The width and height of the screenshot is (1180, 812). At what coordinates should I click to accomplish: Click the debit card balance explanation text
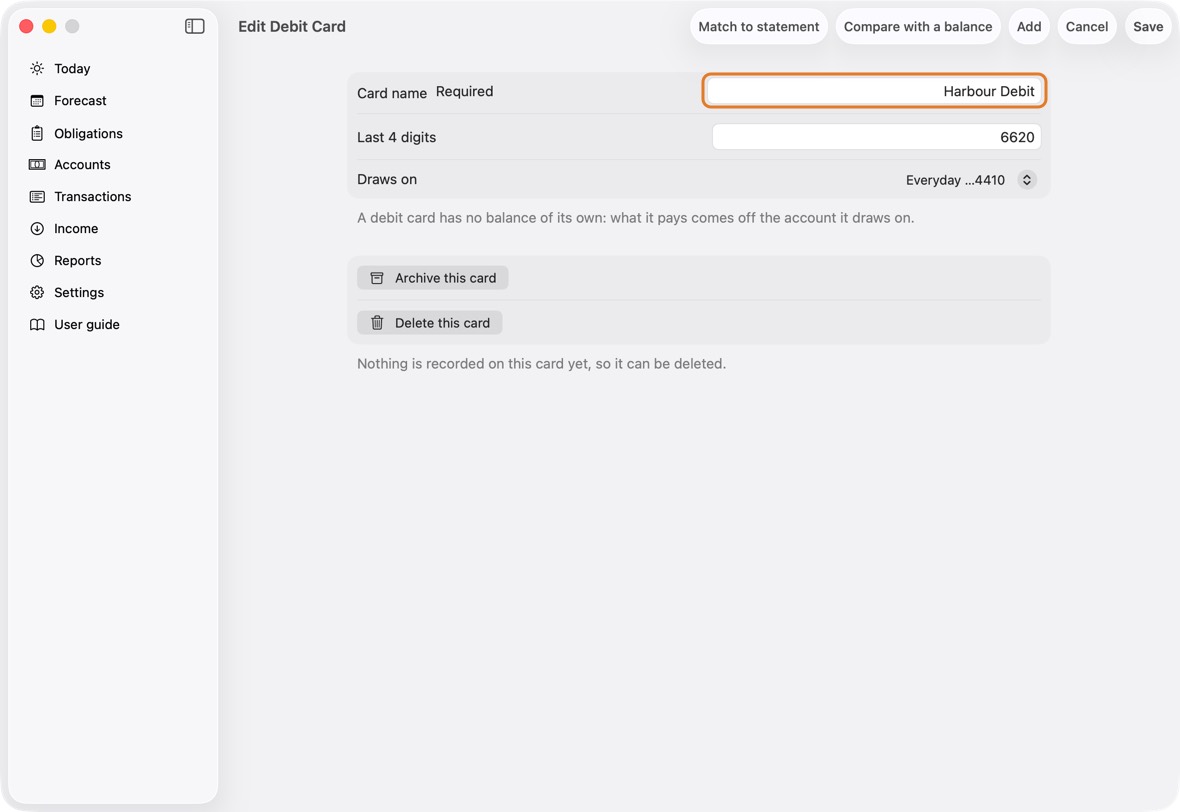point(635,217)
